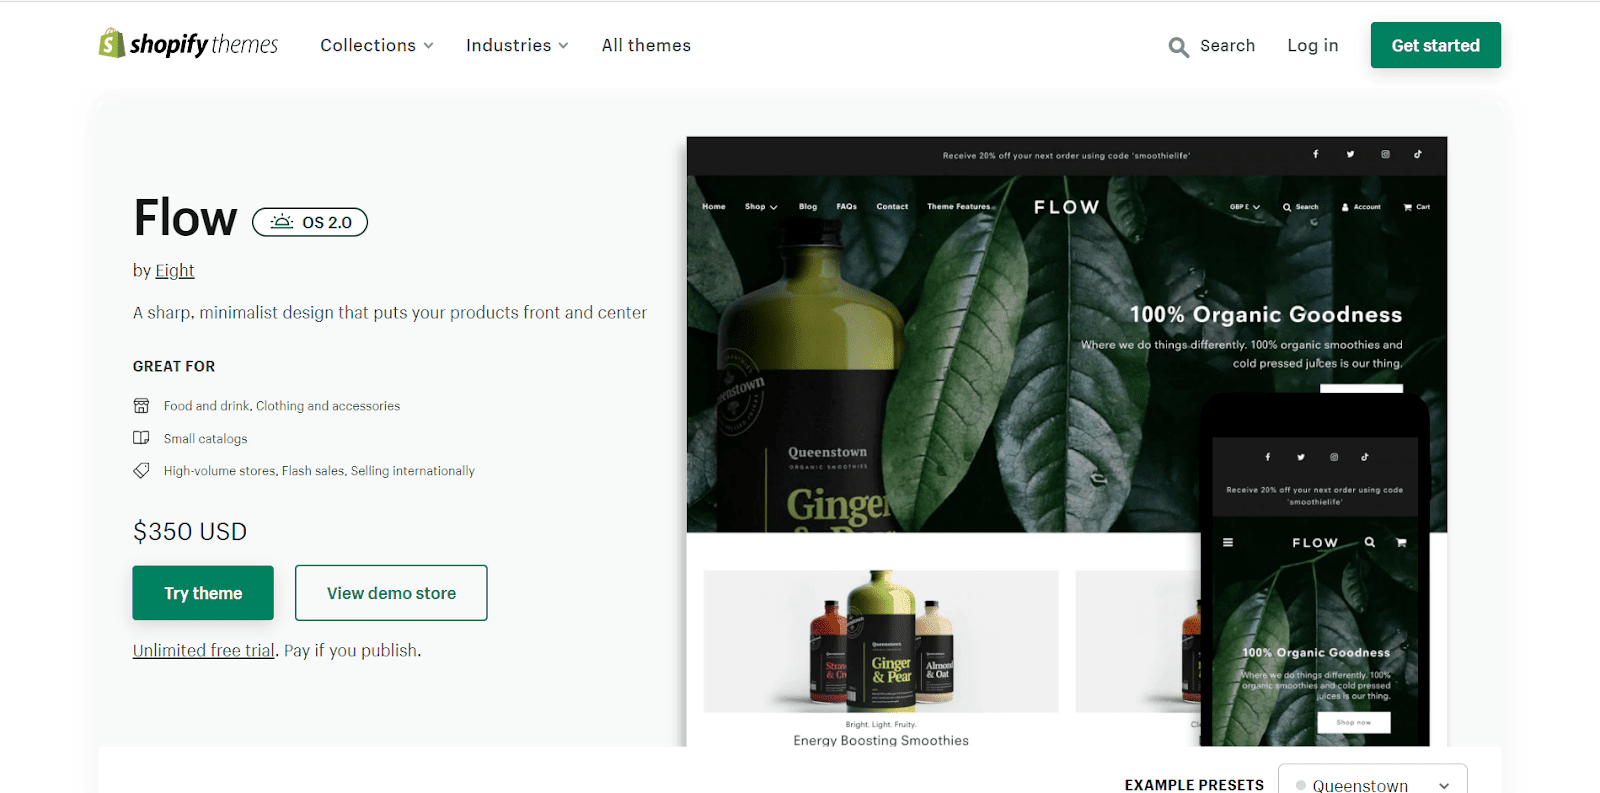This screenshot has height=793, width=1600.
Task: Open the Queenstown example presets dropdown
Action: (x=1372, y=780)
